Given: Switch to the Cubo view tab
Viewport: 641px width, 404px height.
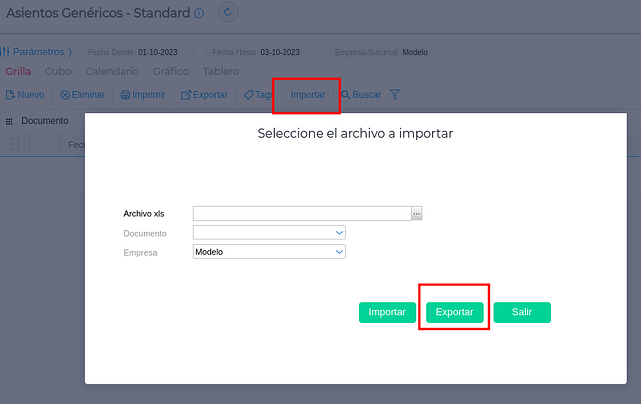Looking at the screenshot, I should click(58, 72).
